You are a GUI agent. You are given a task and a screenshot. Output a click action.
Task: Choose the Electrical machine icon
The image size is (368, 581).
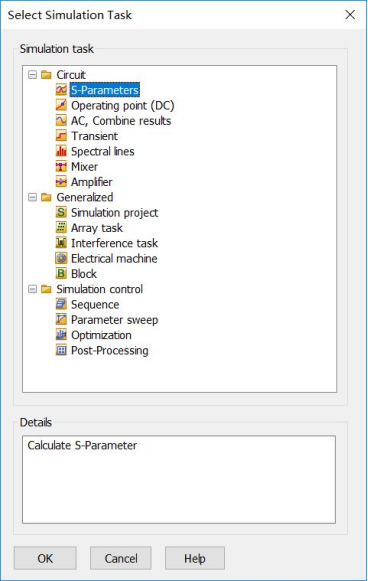(x=61, y=258)
